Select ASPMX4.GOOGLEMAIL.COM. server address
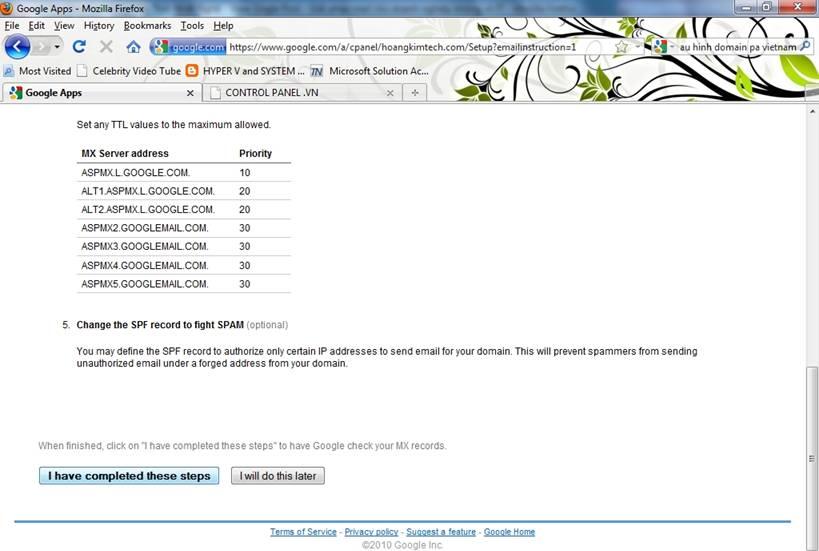819x551 pixels. coord(145,265)
